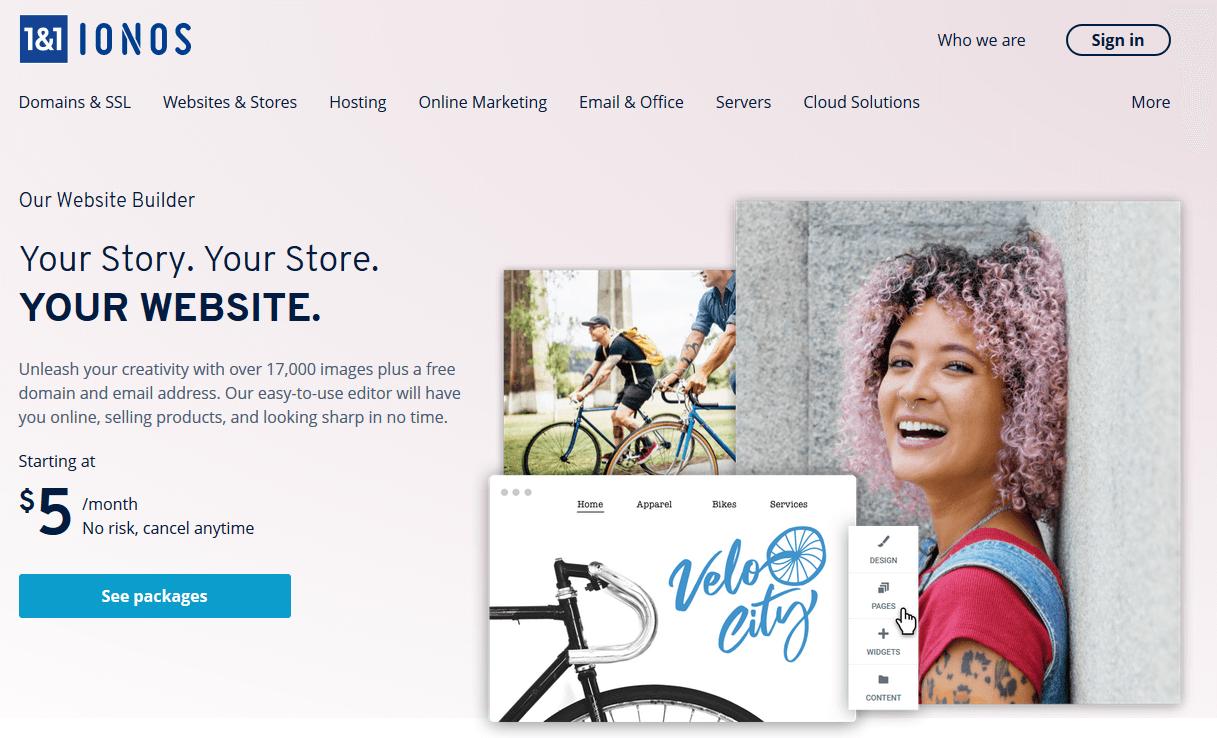
Task: Click the 1&1 IONOS logo
Action: [105, 39]
